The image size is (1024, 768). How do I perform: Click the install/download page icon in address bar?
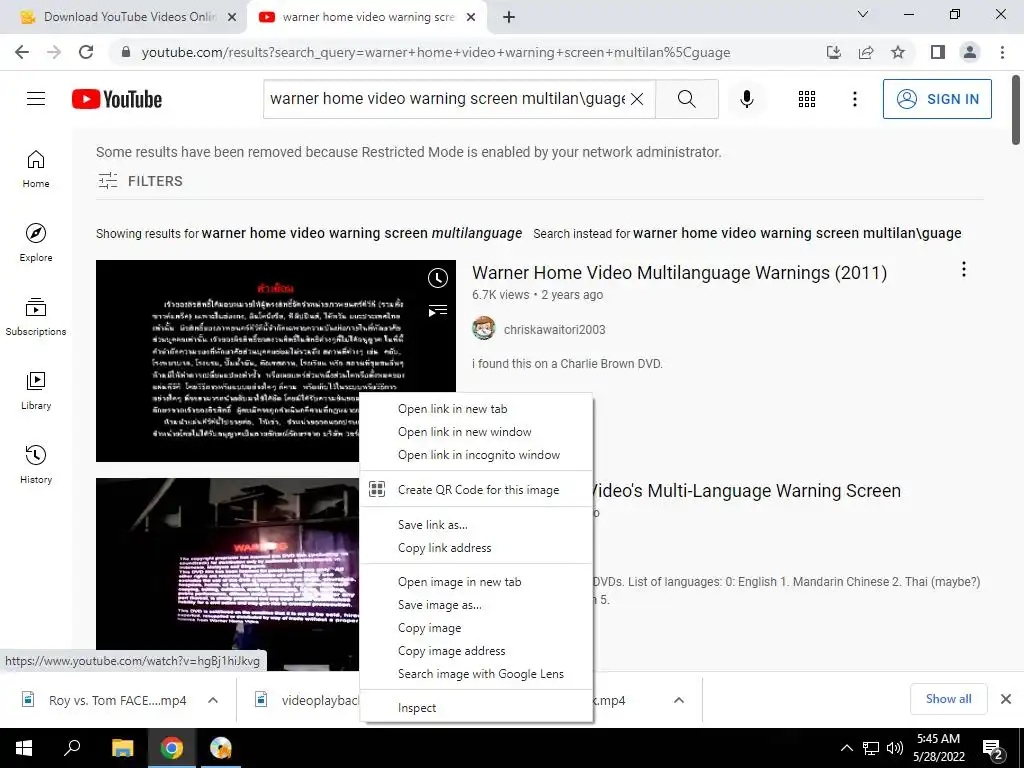tap(834, 52)
